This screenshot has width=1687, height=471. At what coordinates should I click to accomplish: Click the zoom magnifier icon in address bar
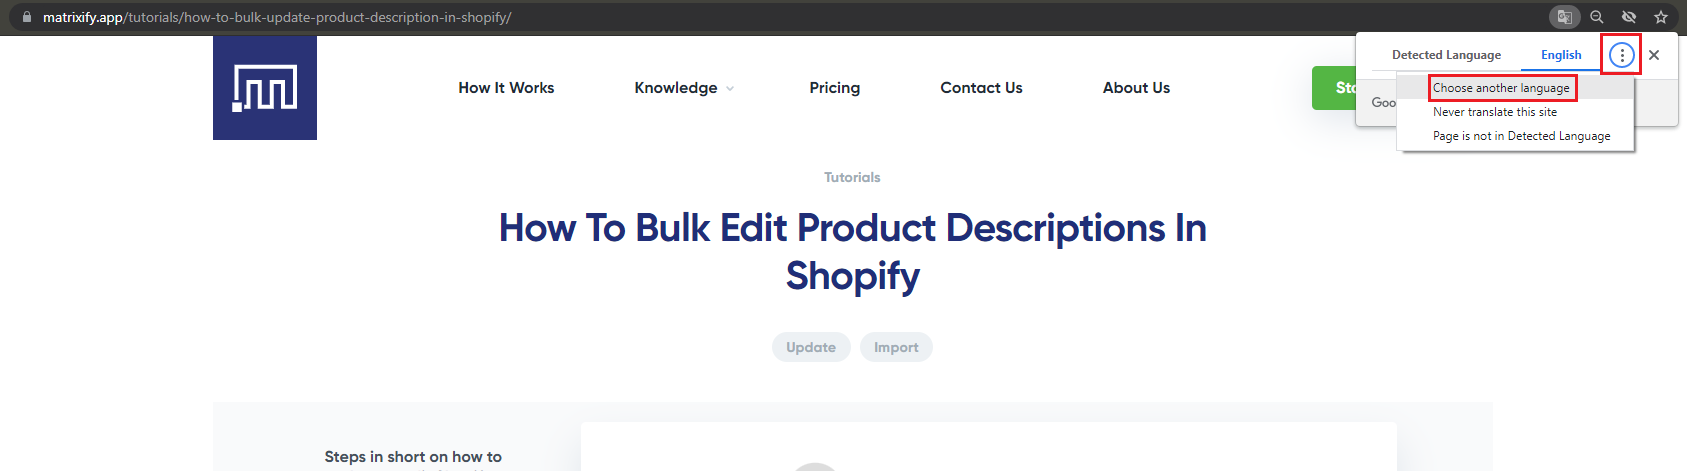coord(1597,17)
